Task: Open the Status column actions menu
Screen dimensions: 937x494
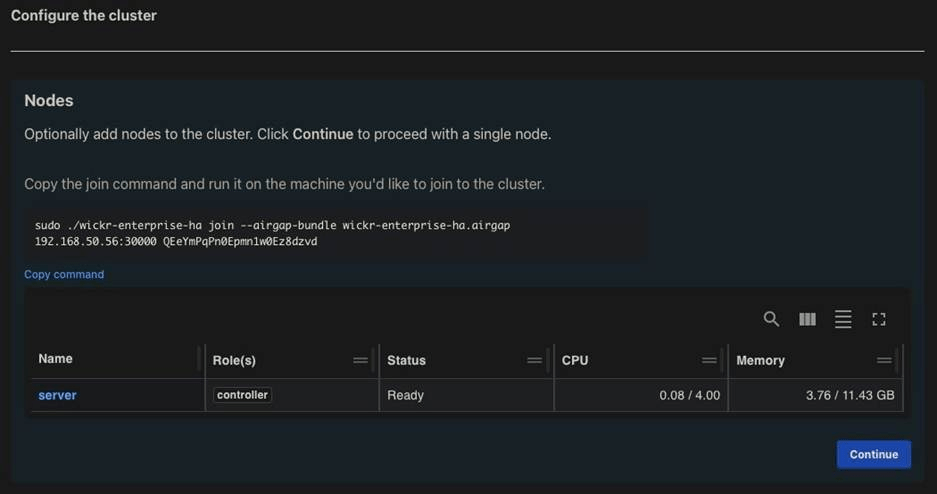Action: (x=535, y=360)
